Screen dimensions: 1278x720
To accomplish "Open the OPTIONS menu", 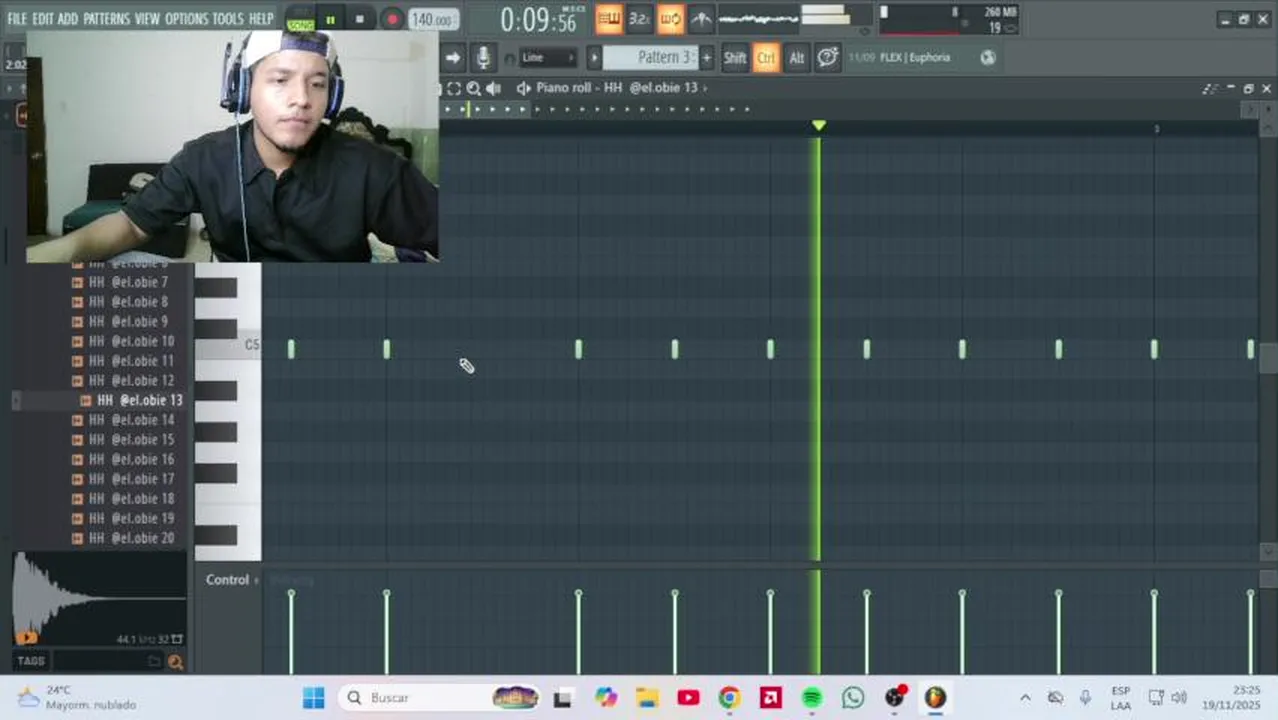I will [186, 19].
